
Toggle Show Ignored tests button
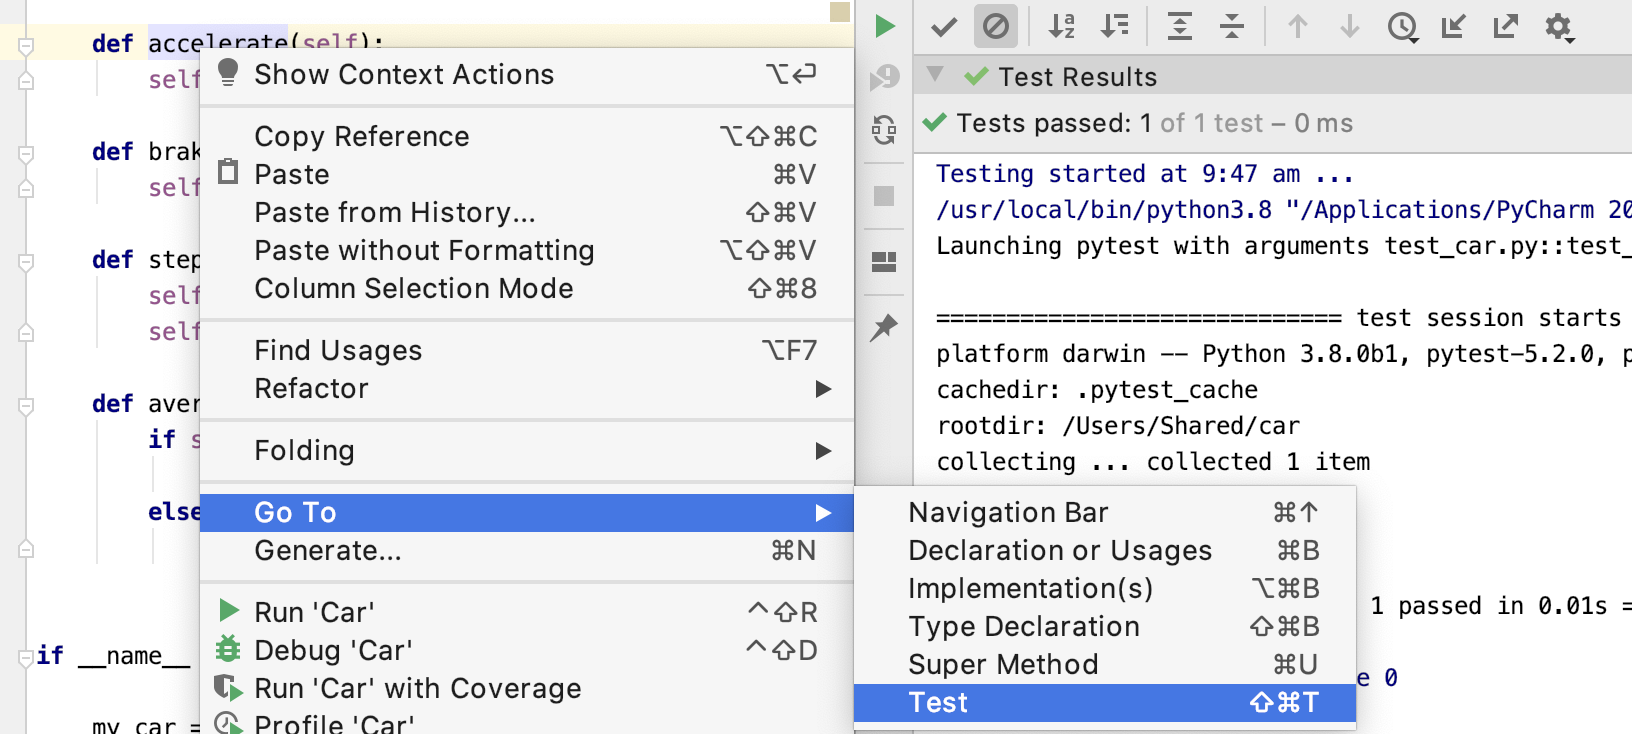(x=995, y=26)
